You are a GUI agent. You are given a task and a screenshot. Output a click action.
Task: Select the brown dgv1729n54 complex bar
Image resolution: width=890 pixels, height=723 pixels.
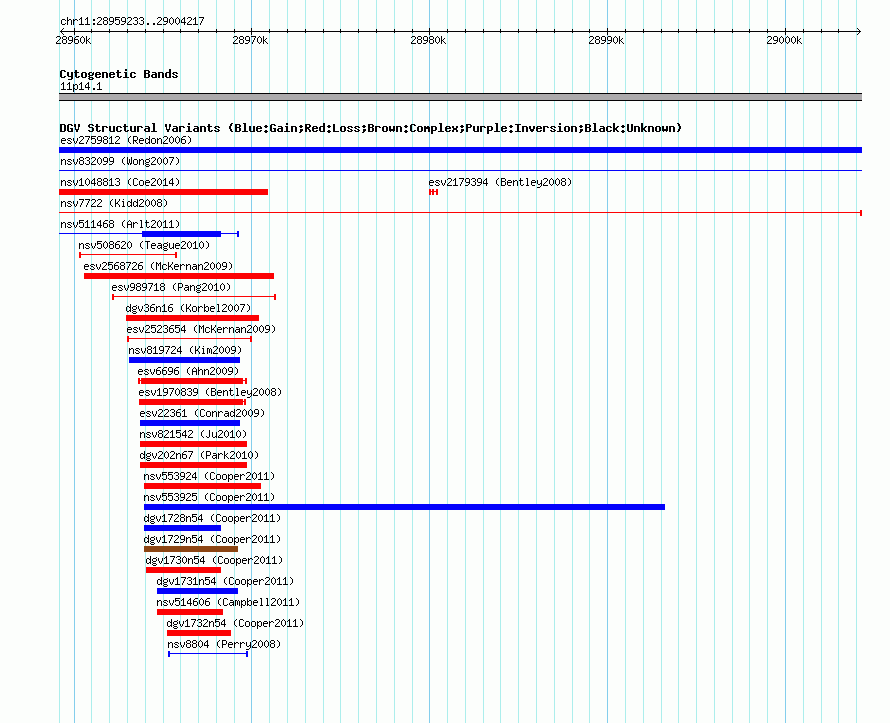click(191, 549)
